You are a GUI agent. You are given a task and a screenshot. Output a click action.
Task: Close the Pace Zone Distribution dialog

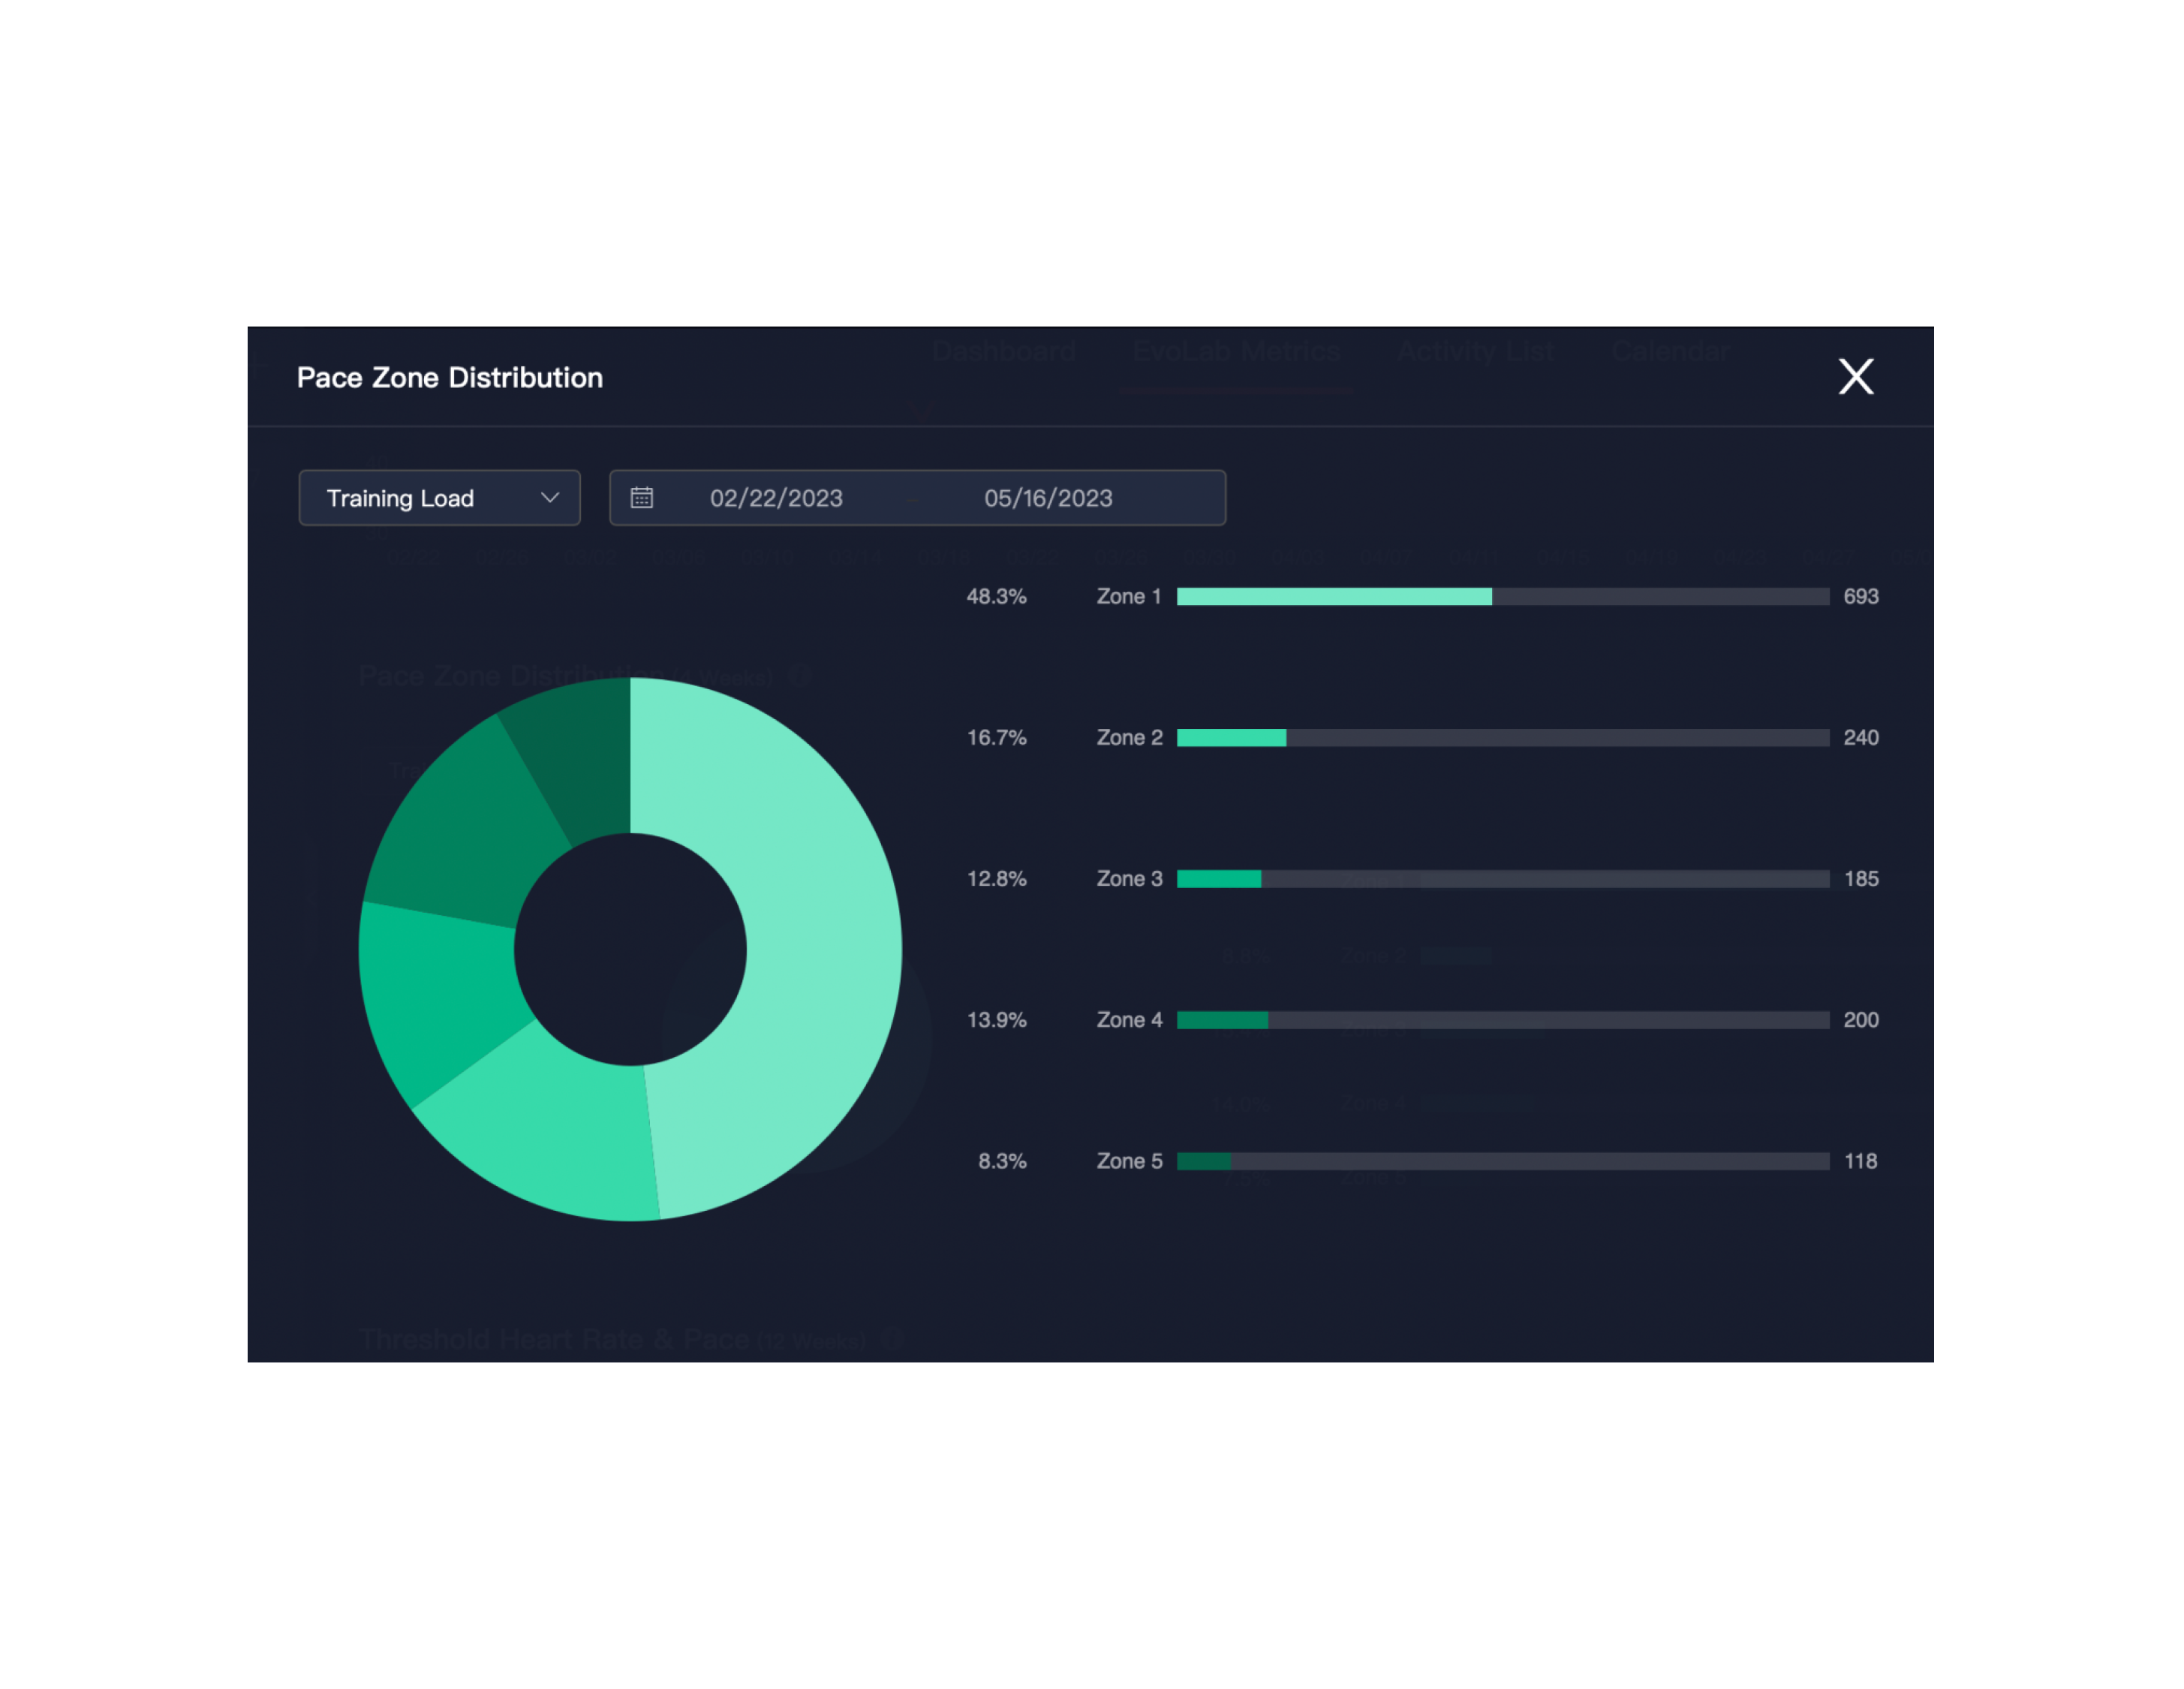click(1856, 377)
